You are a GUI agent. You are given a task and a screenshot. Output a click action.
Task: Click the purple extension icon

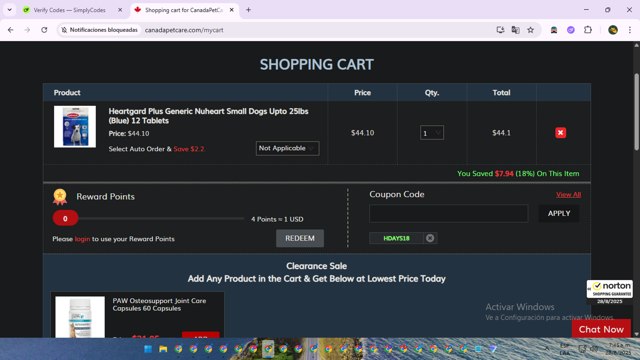(571, 30)
